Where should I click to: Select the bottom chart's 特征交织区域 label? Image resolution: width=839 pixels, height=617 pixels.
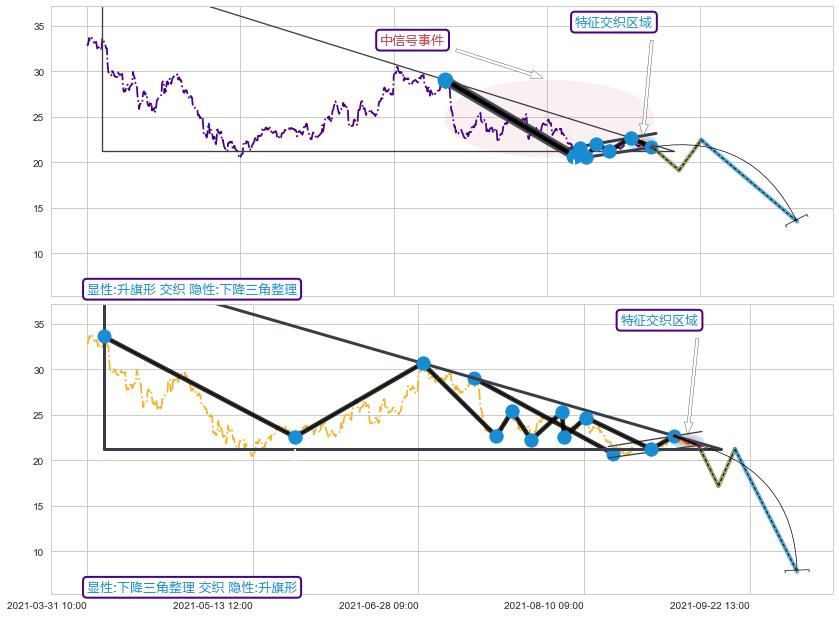(659, 320)
